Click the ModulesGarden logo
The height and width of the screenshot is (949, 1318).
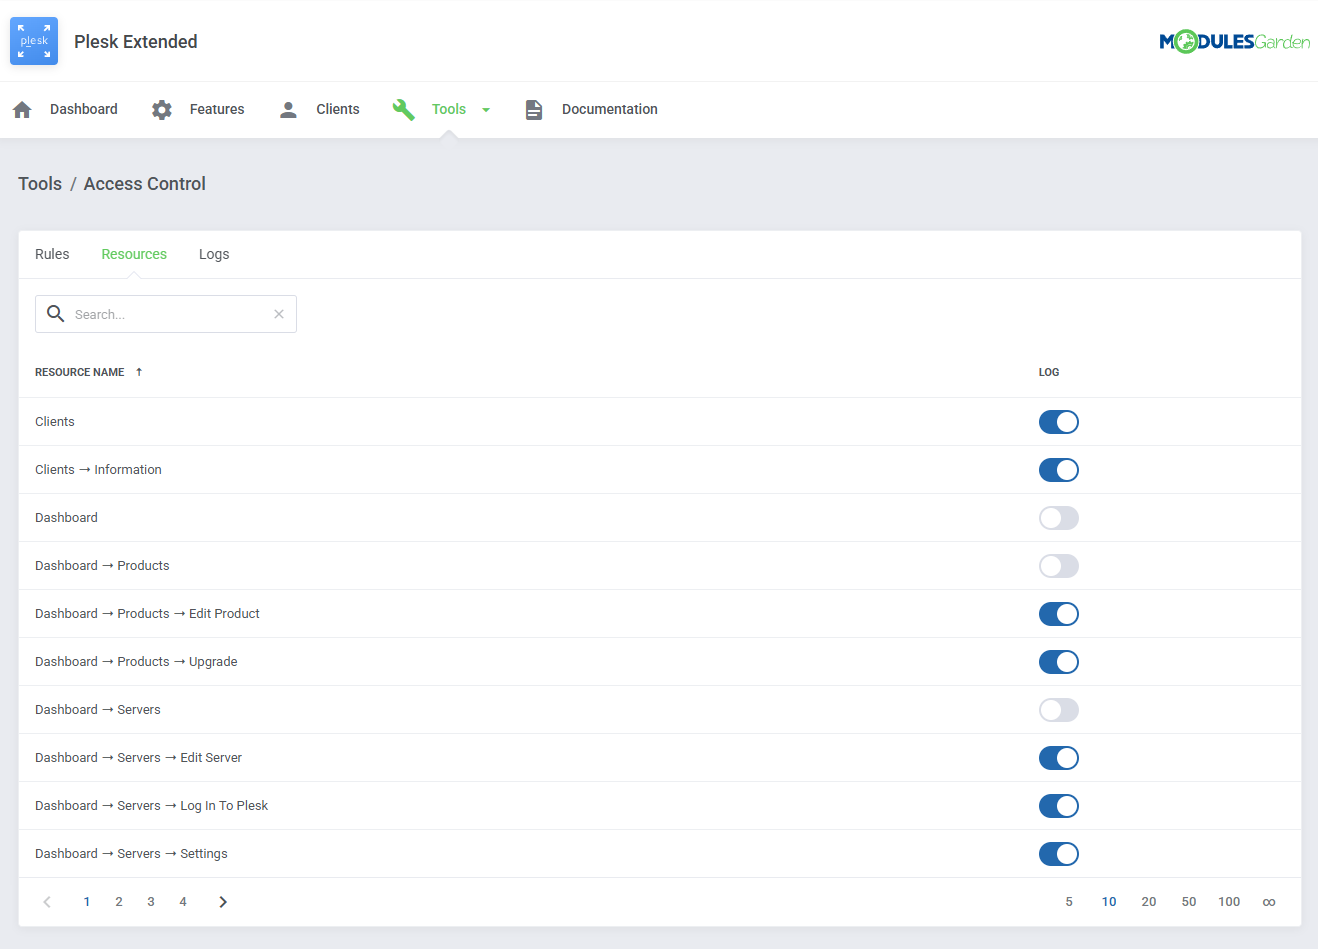point(1234,41)
